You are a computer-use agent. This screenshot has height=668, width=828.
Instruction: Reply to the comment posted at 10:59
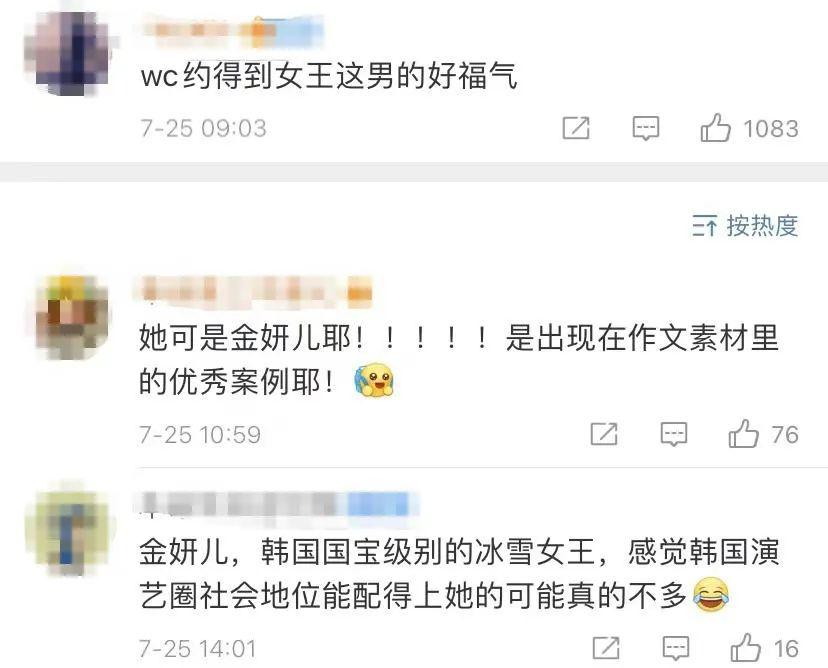tap(674, 435)
